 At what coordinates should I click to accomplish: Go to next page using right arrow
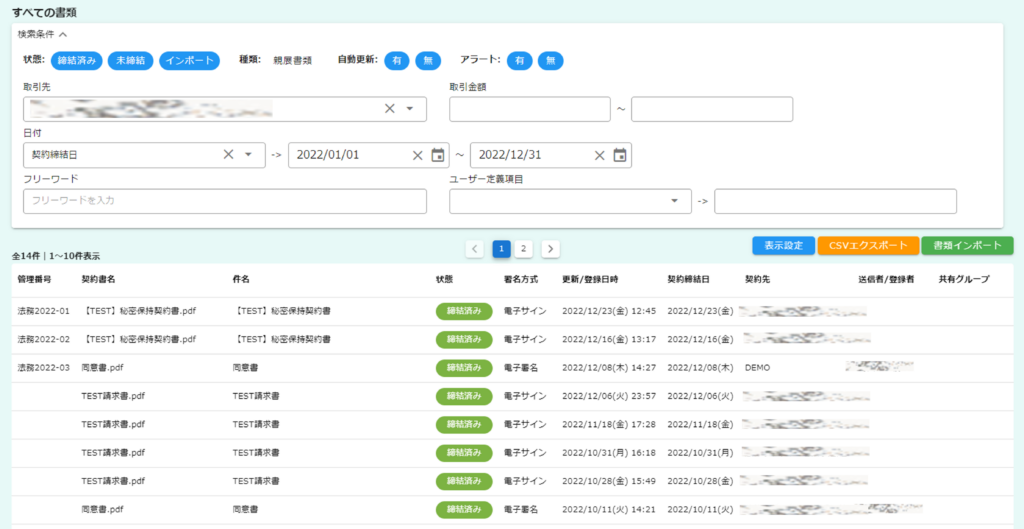click(x=550, y=248)
